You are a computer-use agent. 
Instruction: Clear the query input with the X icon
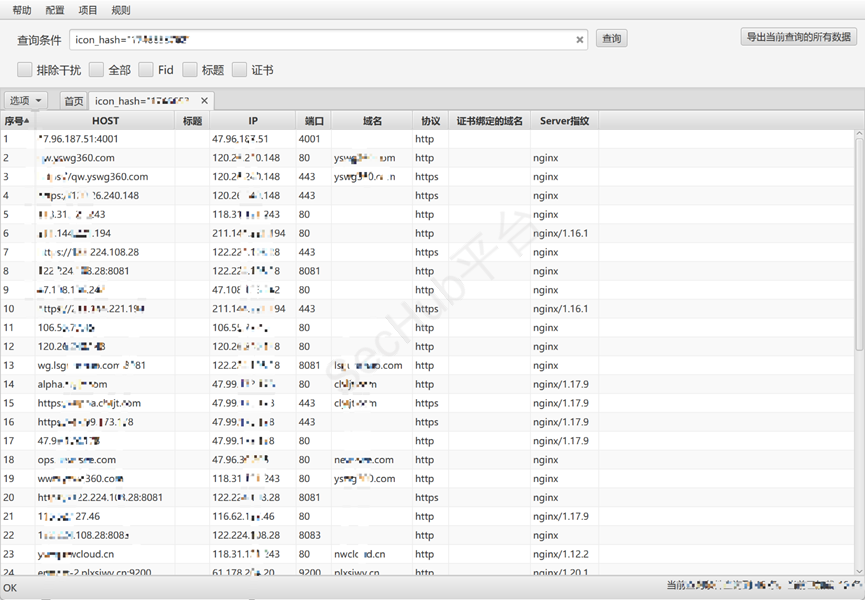pyautogui.click(x=580, y=40)
